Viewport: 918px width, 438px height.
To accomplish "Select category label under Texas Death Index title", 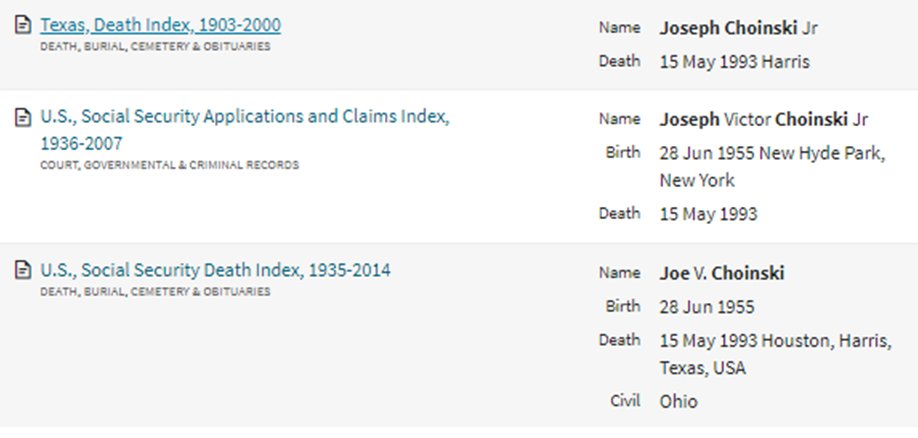I will pos(155,46).
